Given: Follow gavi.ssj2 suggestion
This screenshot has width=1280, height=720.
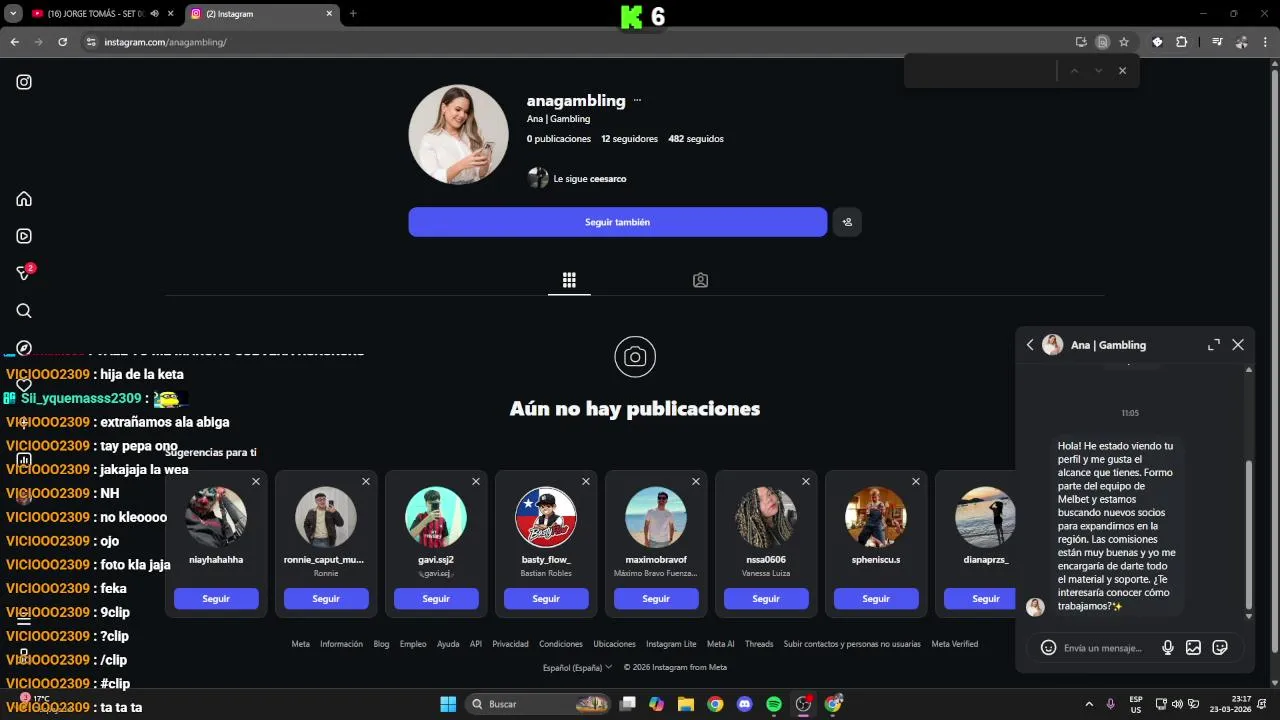Looking at the screenshot, I should pyautogui.click(x=436, y=598).
